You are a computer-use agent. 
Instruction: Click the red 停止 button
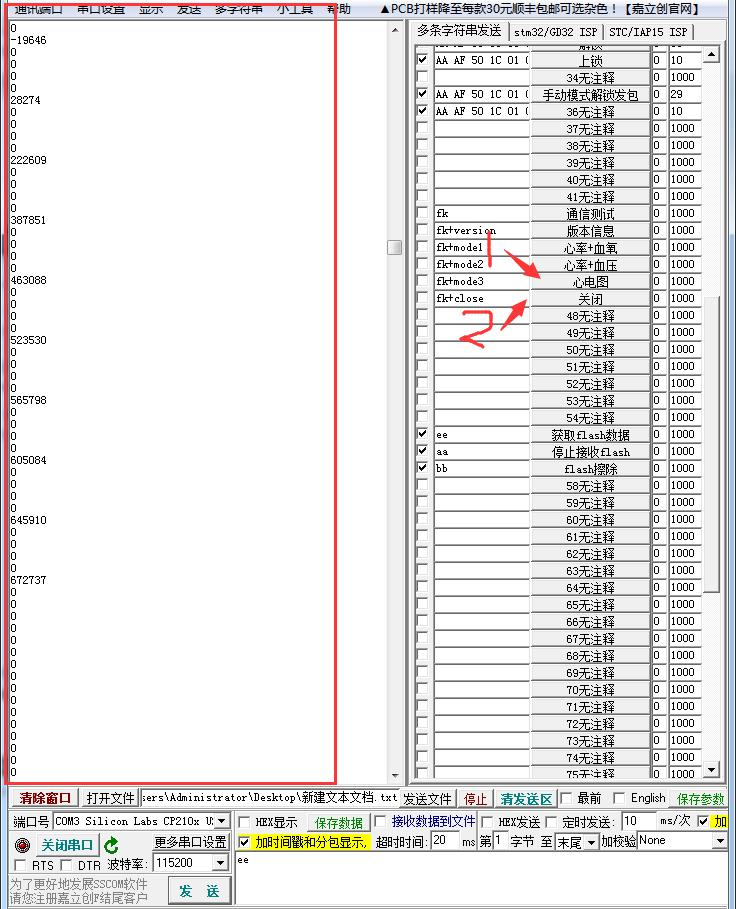[x=475, y=799]
